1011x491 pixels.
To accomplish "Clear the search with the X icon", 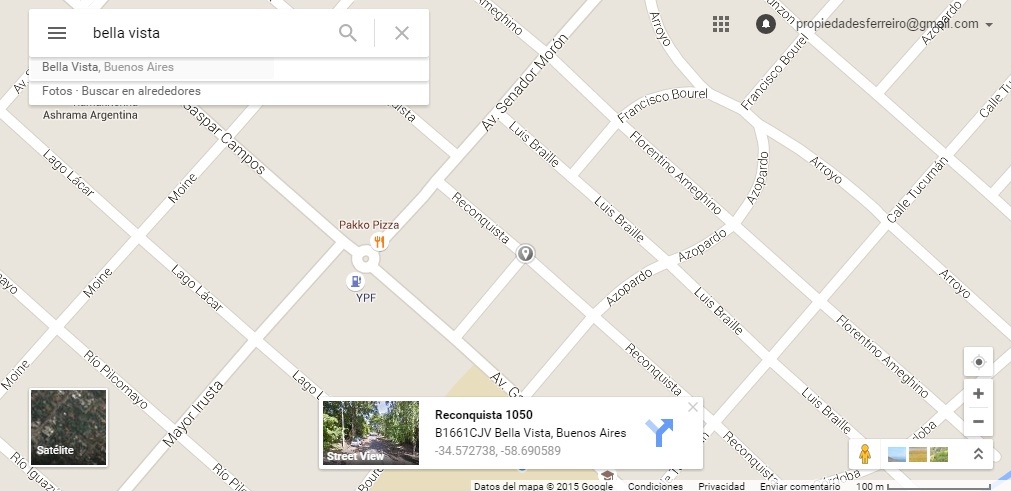I will pyautogui.click(x=402, y=33).
